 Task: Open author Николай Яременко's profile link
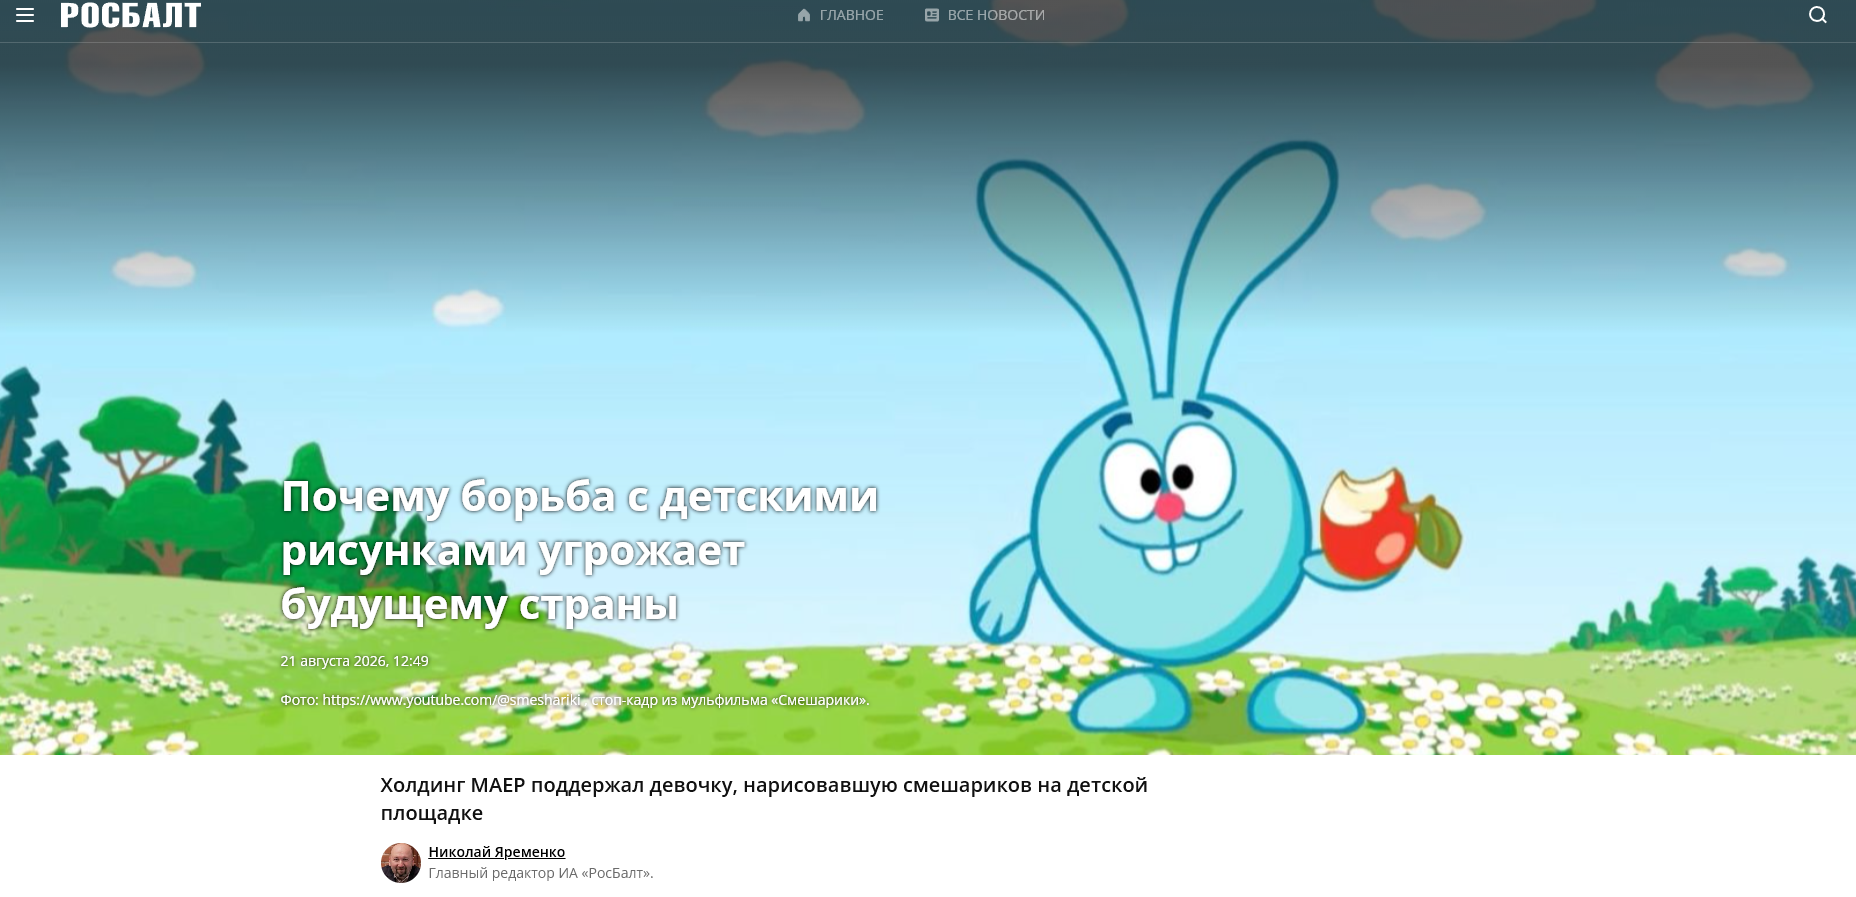497,852
